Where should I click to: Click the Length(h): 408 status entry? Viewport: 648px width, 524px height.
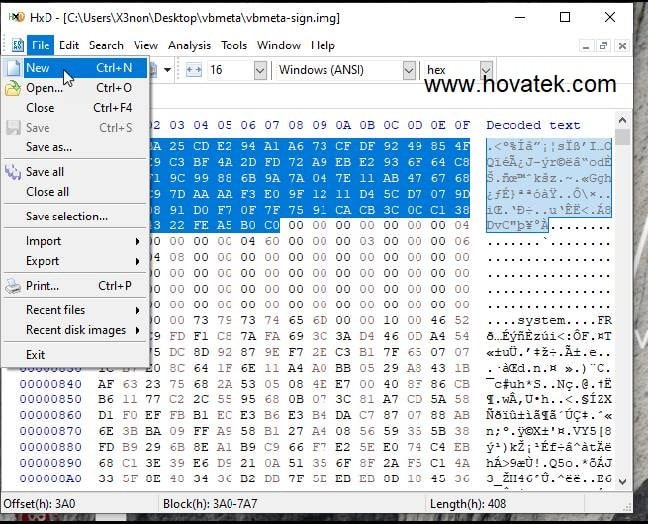(x=467, y=504)
